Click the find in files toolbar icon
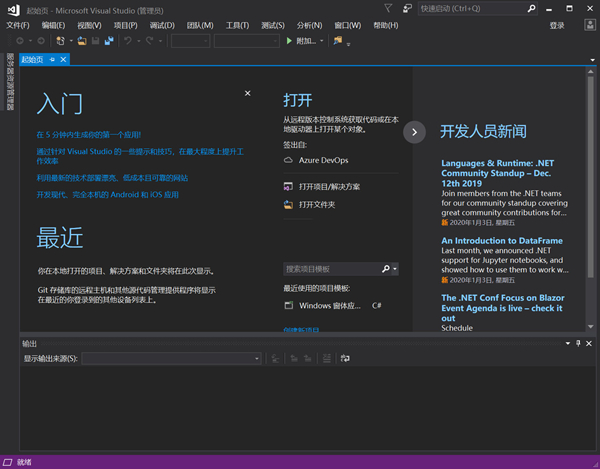 [338, 40]
